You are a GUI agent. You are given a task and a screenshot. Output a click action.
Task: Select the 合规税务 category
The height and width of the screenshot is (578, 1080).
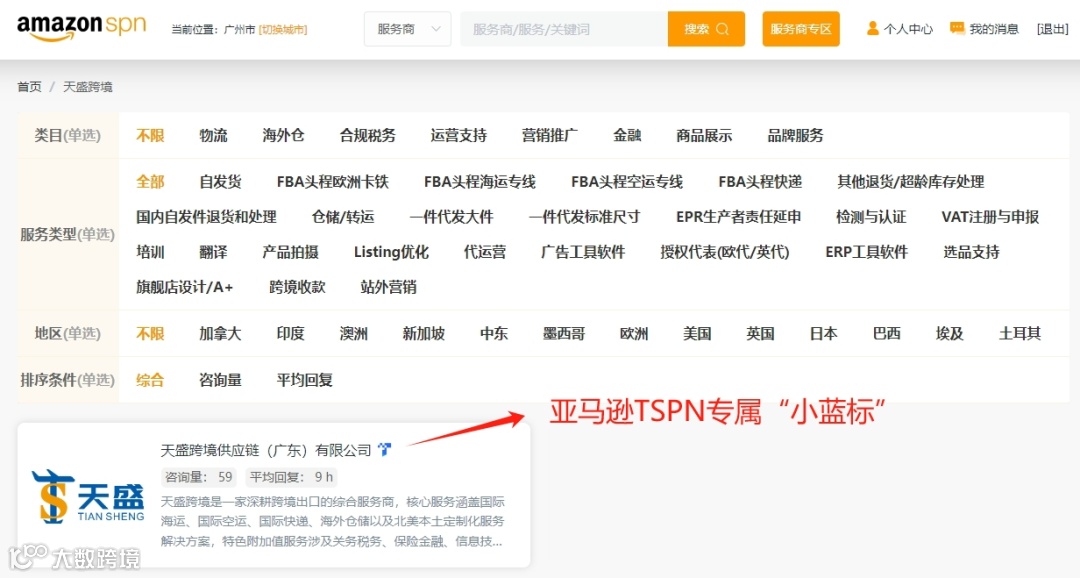click(368, 136)
